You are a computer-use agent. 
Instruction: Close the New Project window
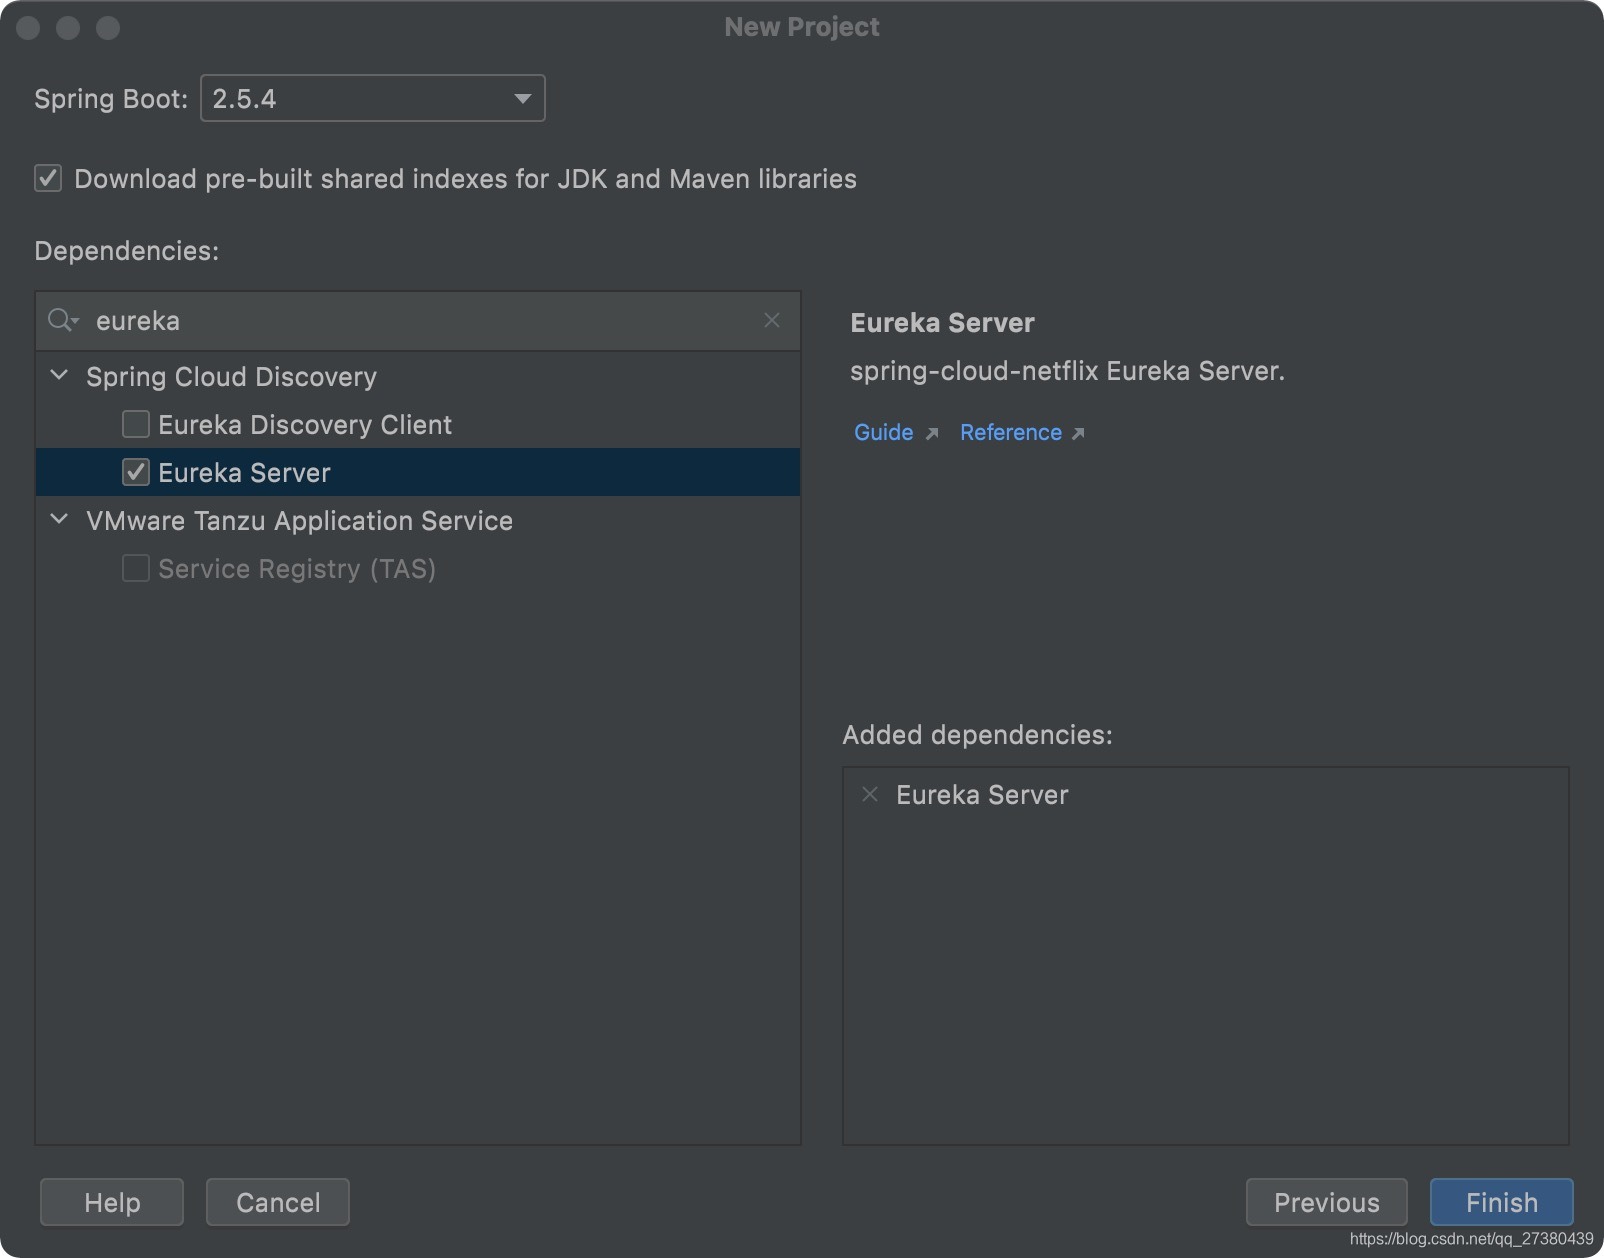[28, 28]
